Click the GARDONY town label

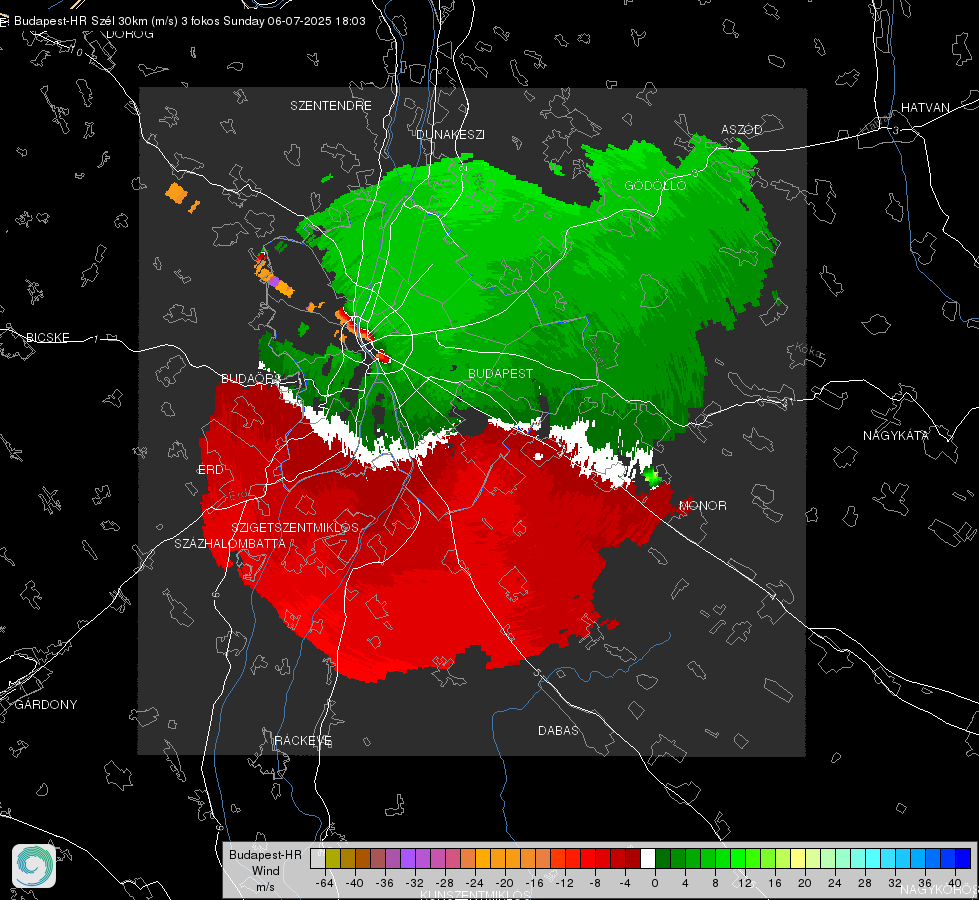click(46, 705)
